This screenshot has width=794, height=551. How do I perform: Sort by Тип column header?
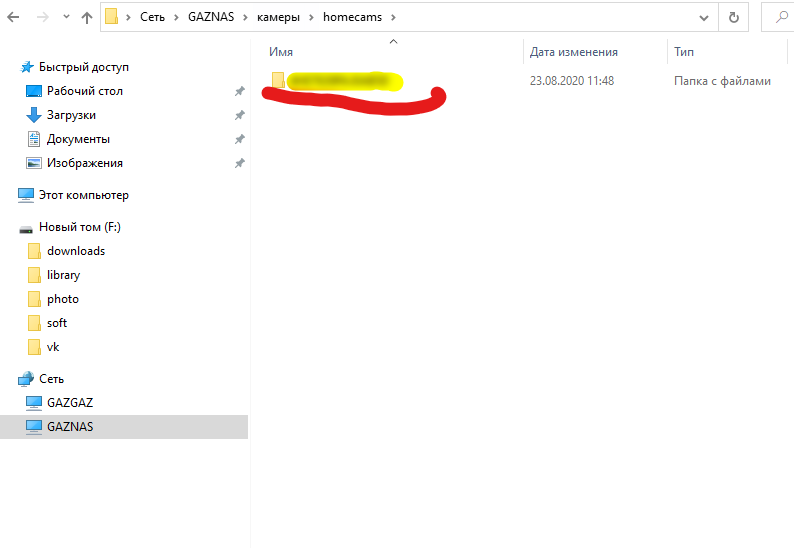(x=684, y=52)
